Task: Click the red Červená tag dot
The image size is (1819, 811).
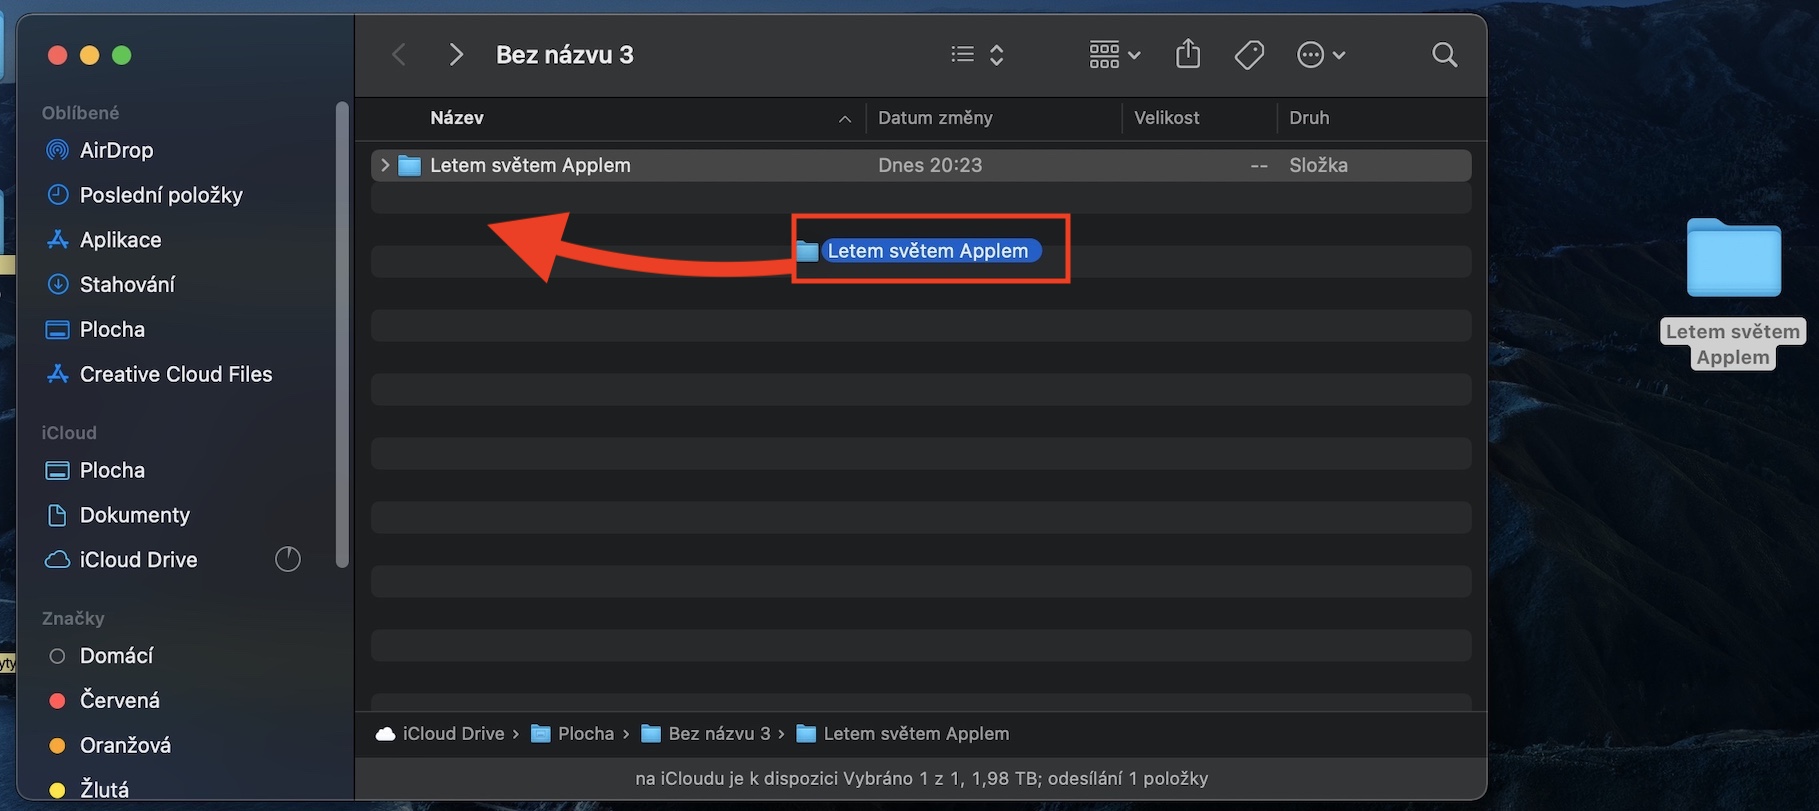Action: [58, 701]
